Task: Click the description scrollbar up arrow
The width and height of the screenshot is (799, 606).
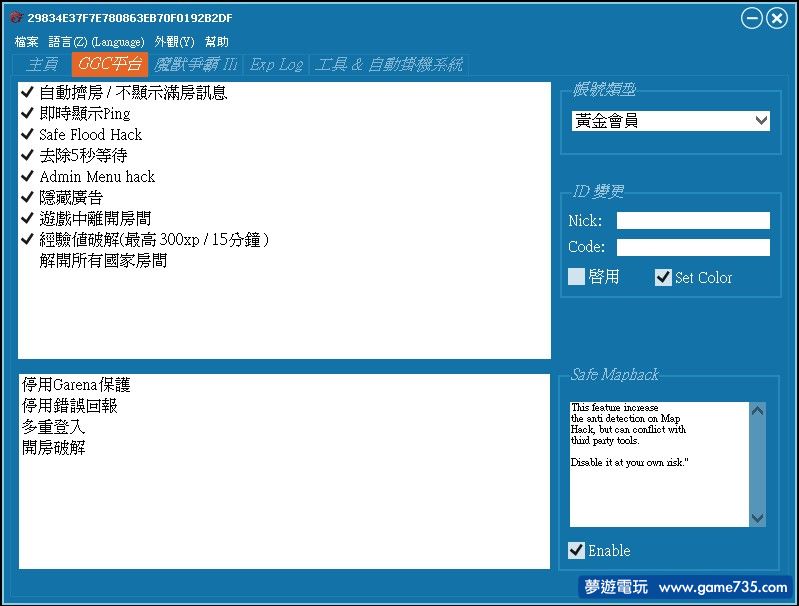Action: click(x=757, y=410)
